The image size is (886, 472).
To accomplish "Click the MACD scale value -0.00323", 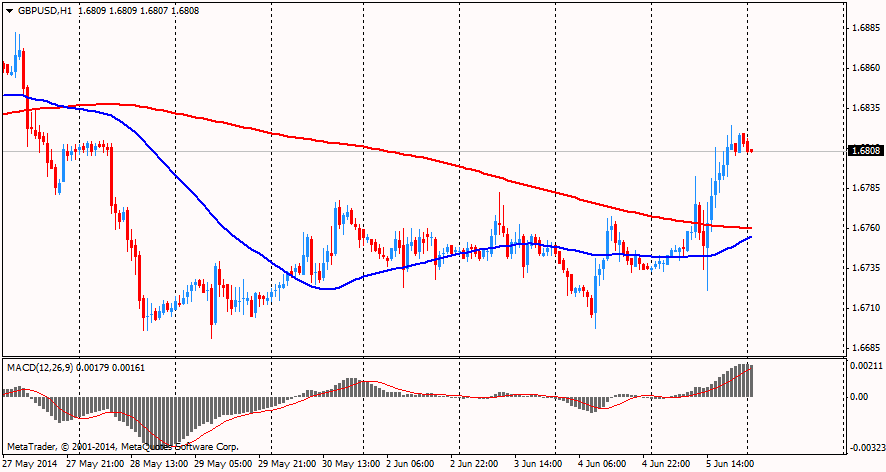I will coord(865,449).
